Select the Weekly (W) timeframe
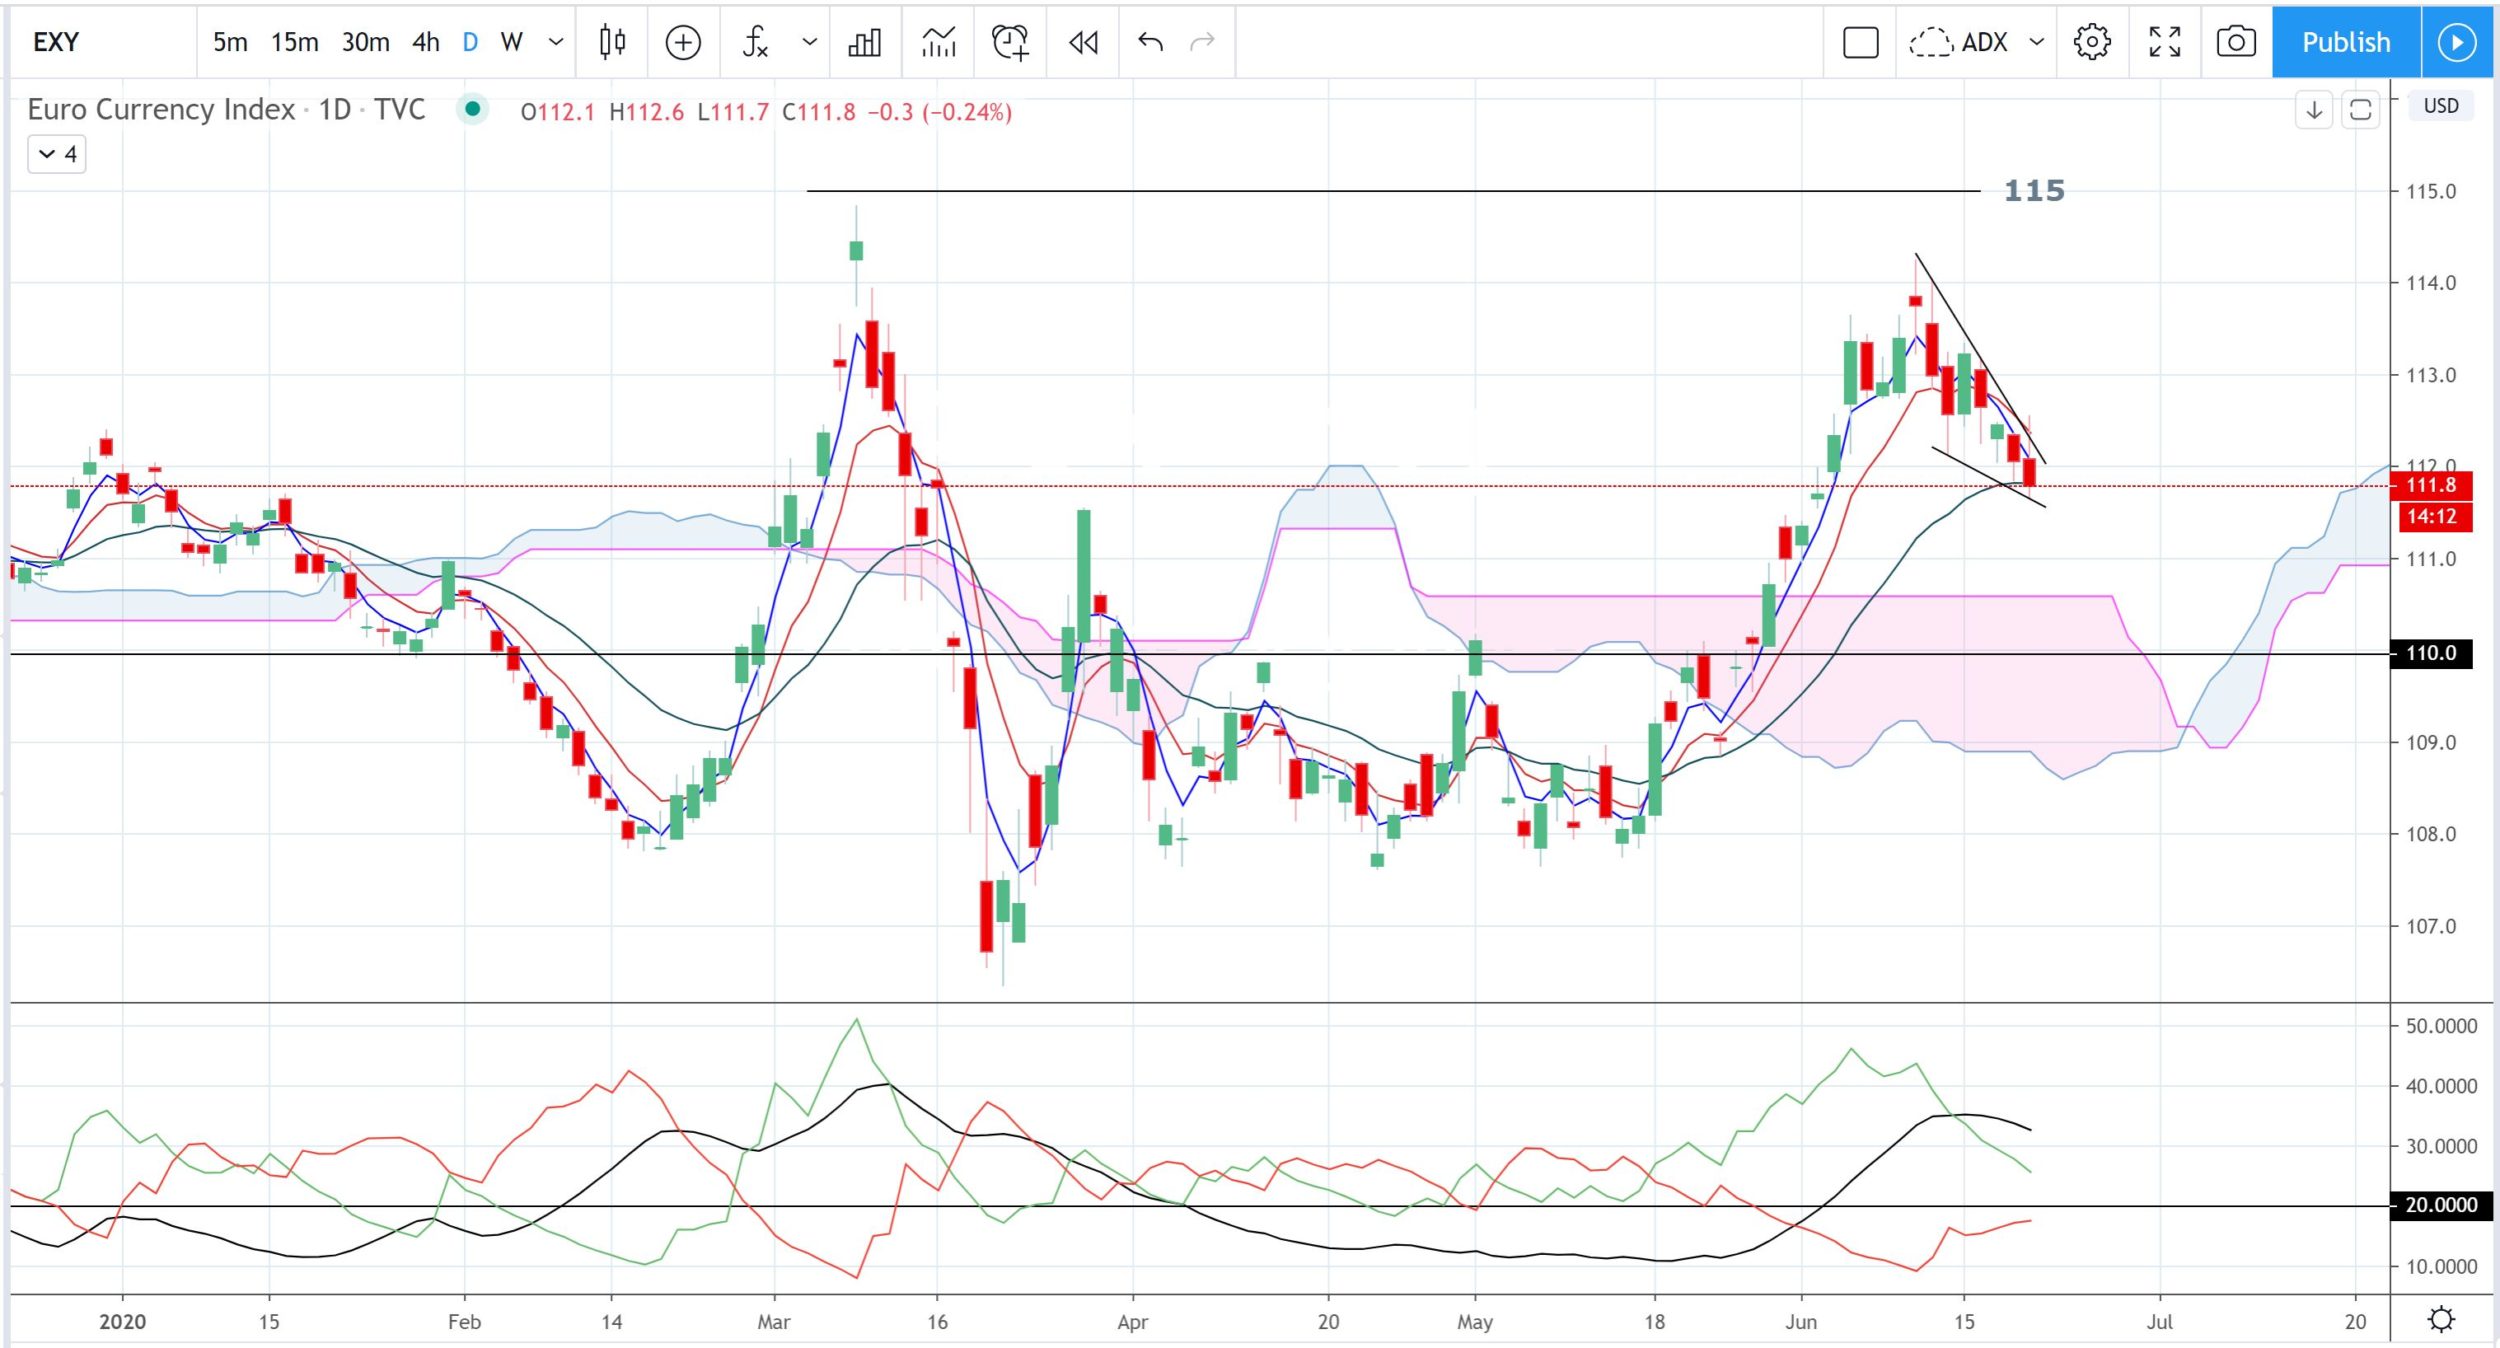Image resolution: width=2500 pixels, height=1348 pixels. tap(511, 42)
